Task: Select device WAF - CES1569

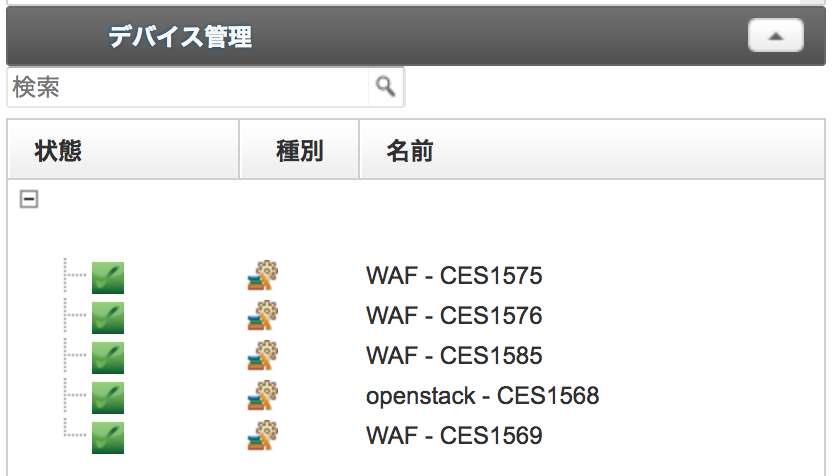Action: click(x=454, y=436)
